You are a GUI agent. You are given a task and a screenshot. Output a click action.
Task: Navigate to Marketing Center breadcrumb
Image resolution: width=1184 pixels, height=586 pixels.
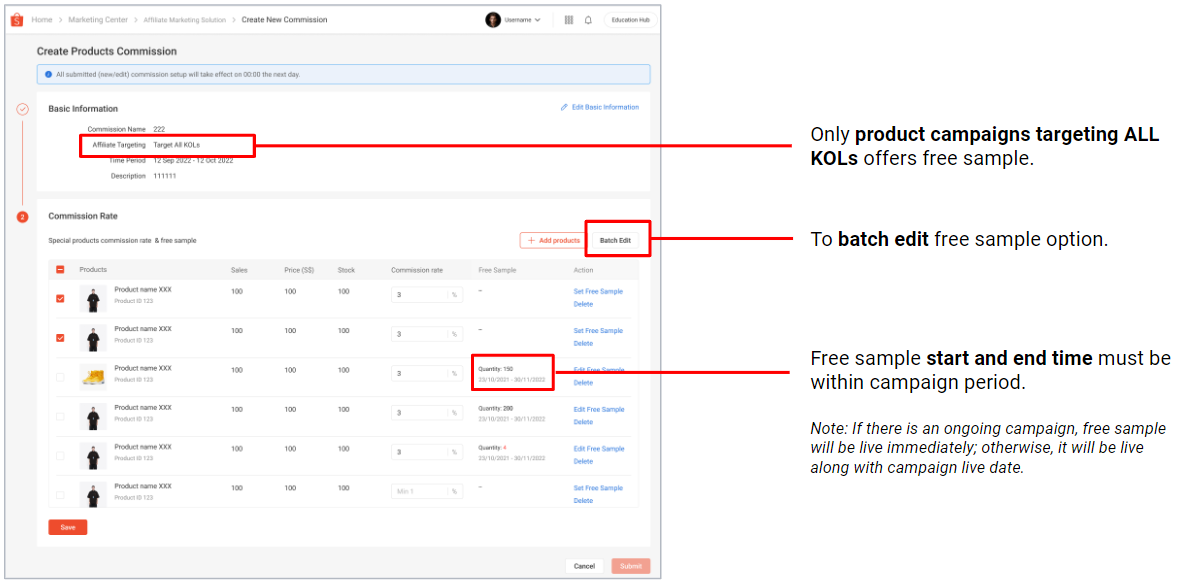pos(97,19)
